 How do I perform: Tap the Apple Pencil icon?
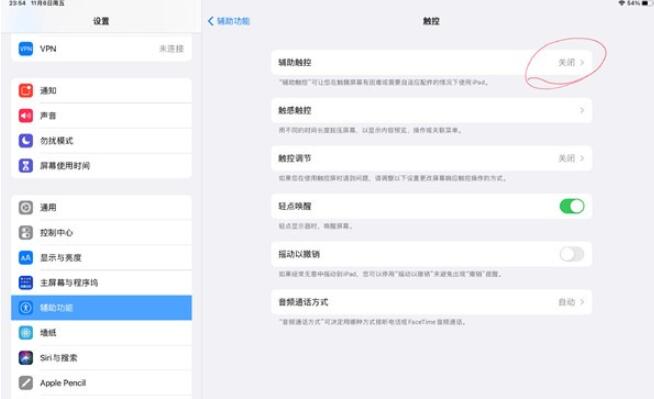[25, 383]
